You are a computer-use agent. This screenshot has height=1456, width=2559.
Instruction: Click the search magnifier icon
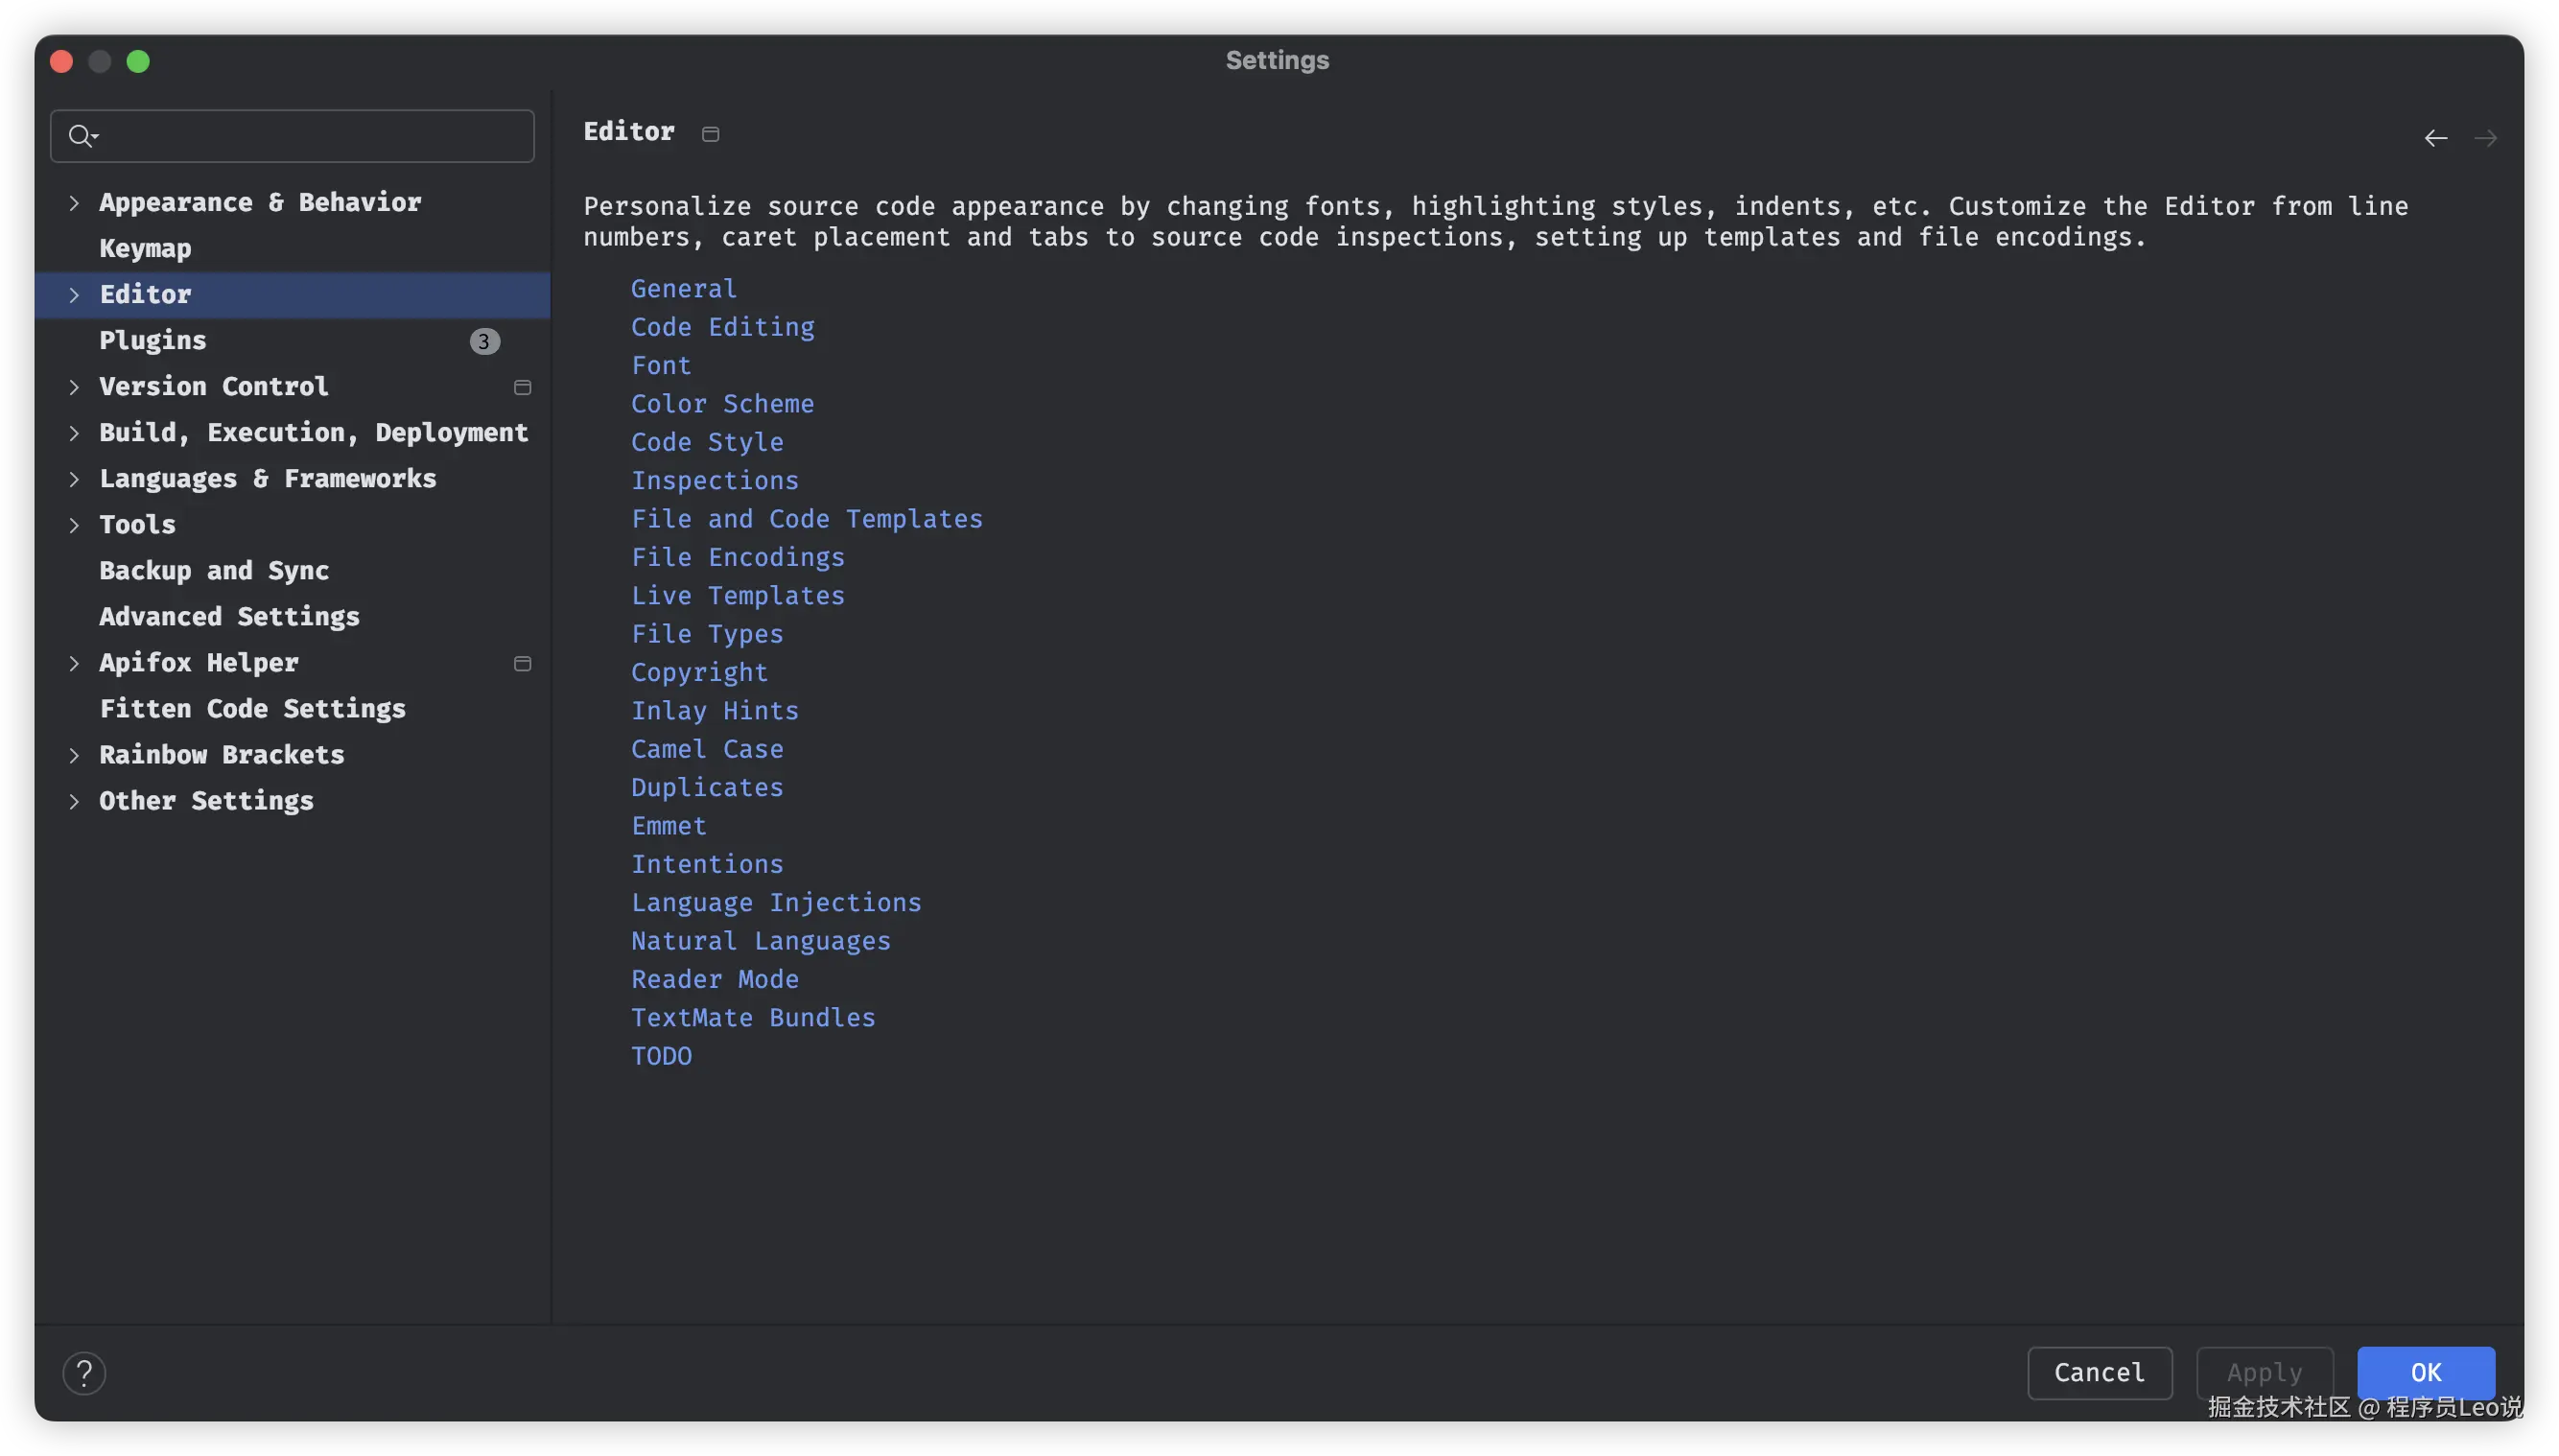coord(81,135)
